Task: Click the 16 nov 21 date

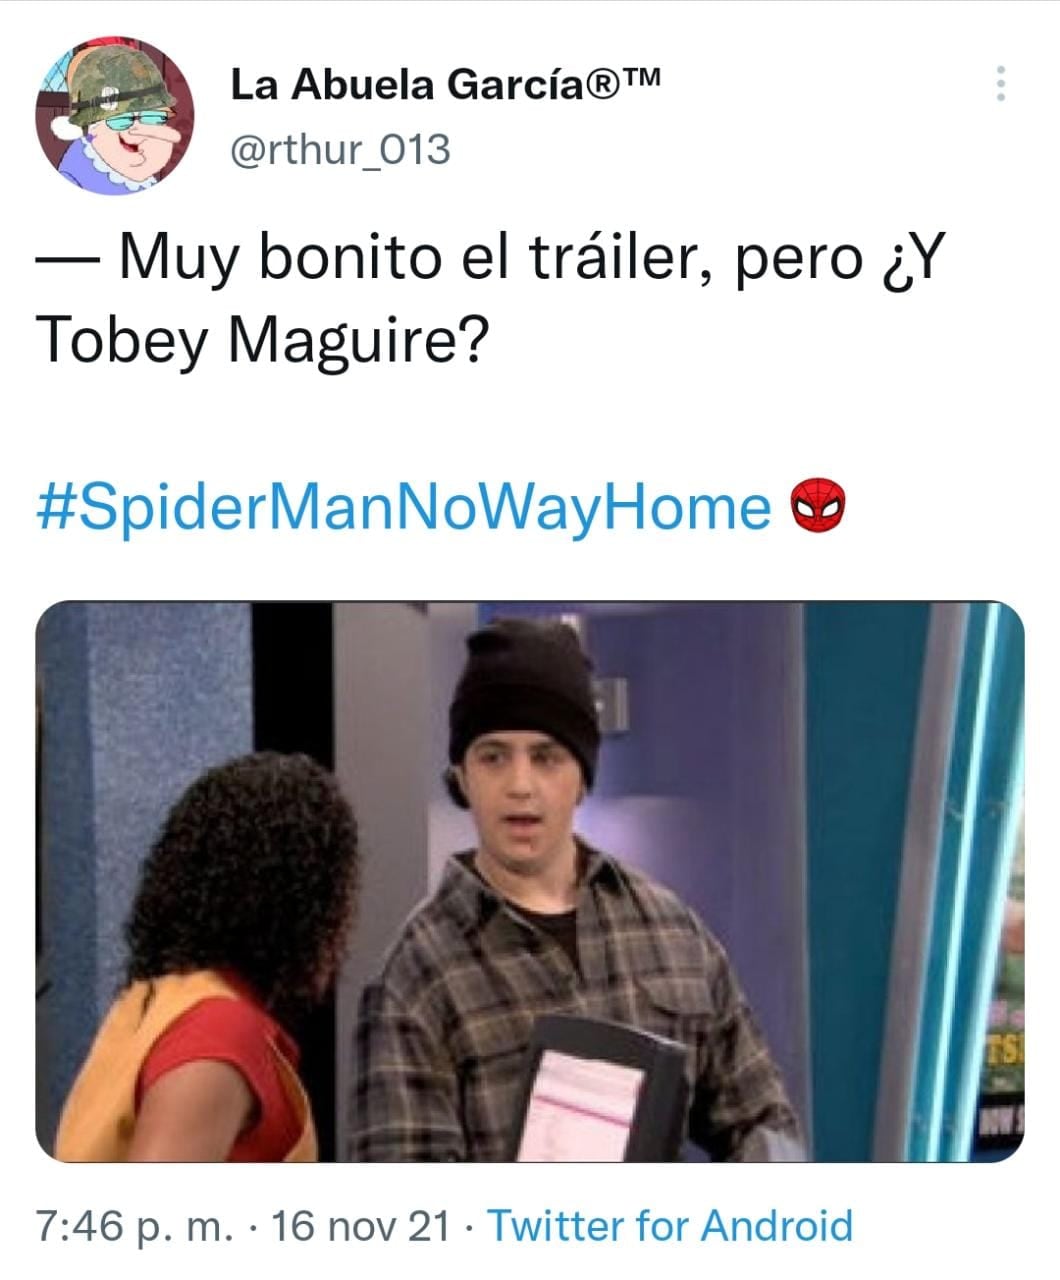Action: [x=360, y=1226]
